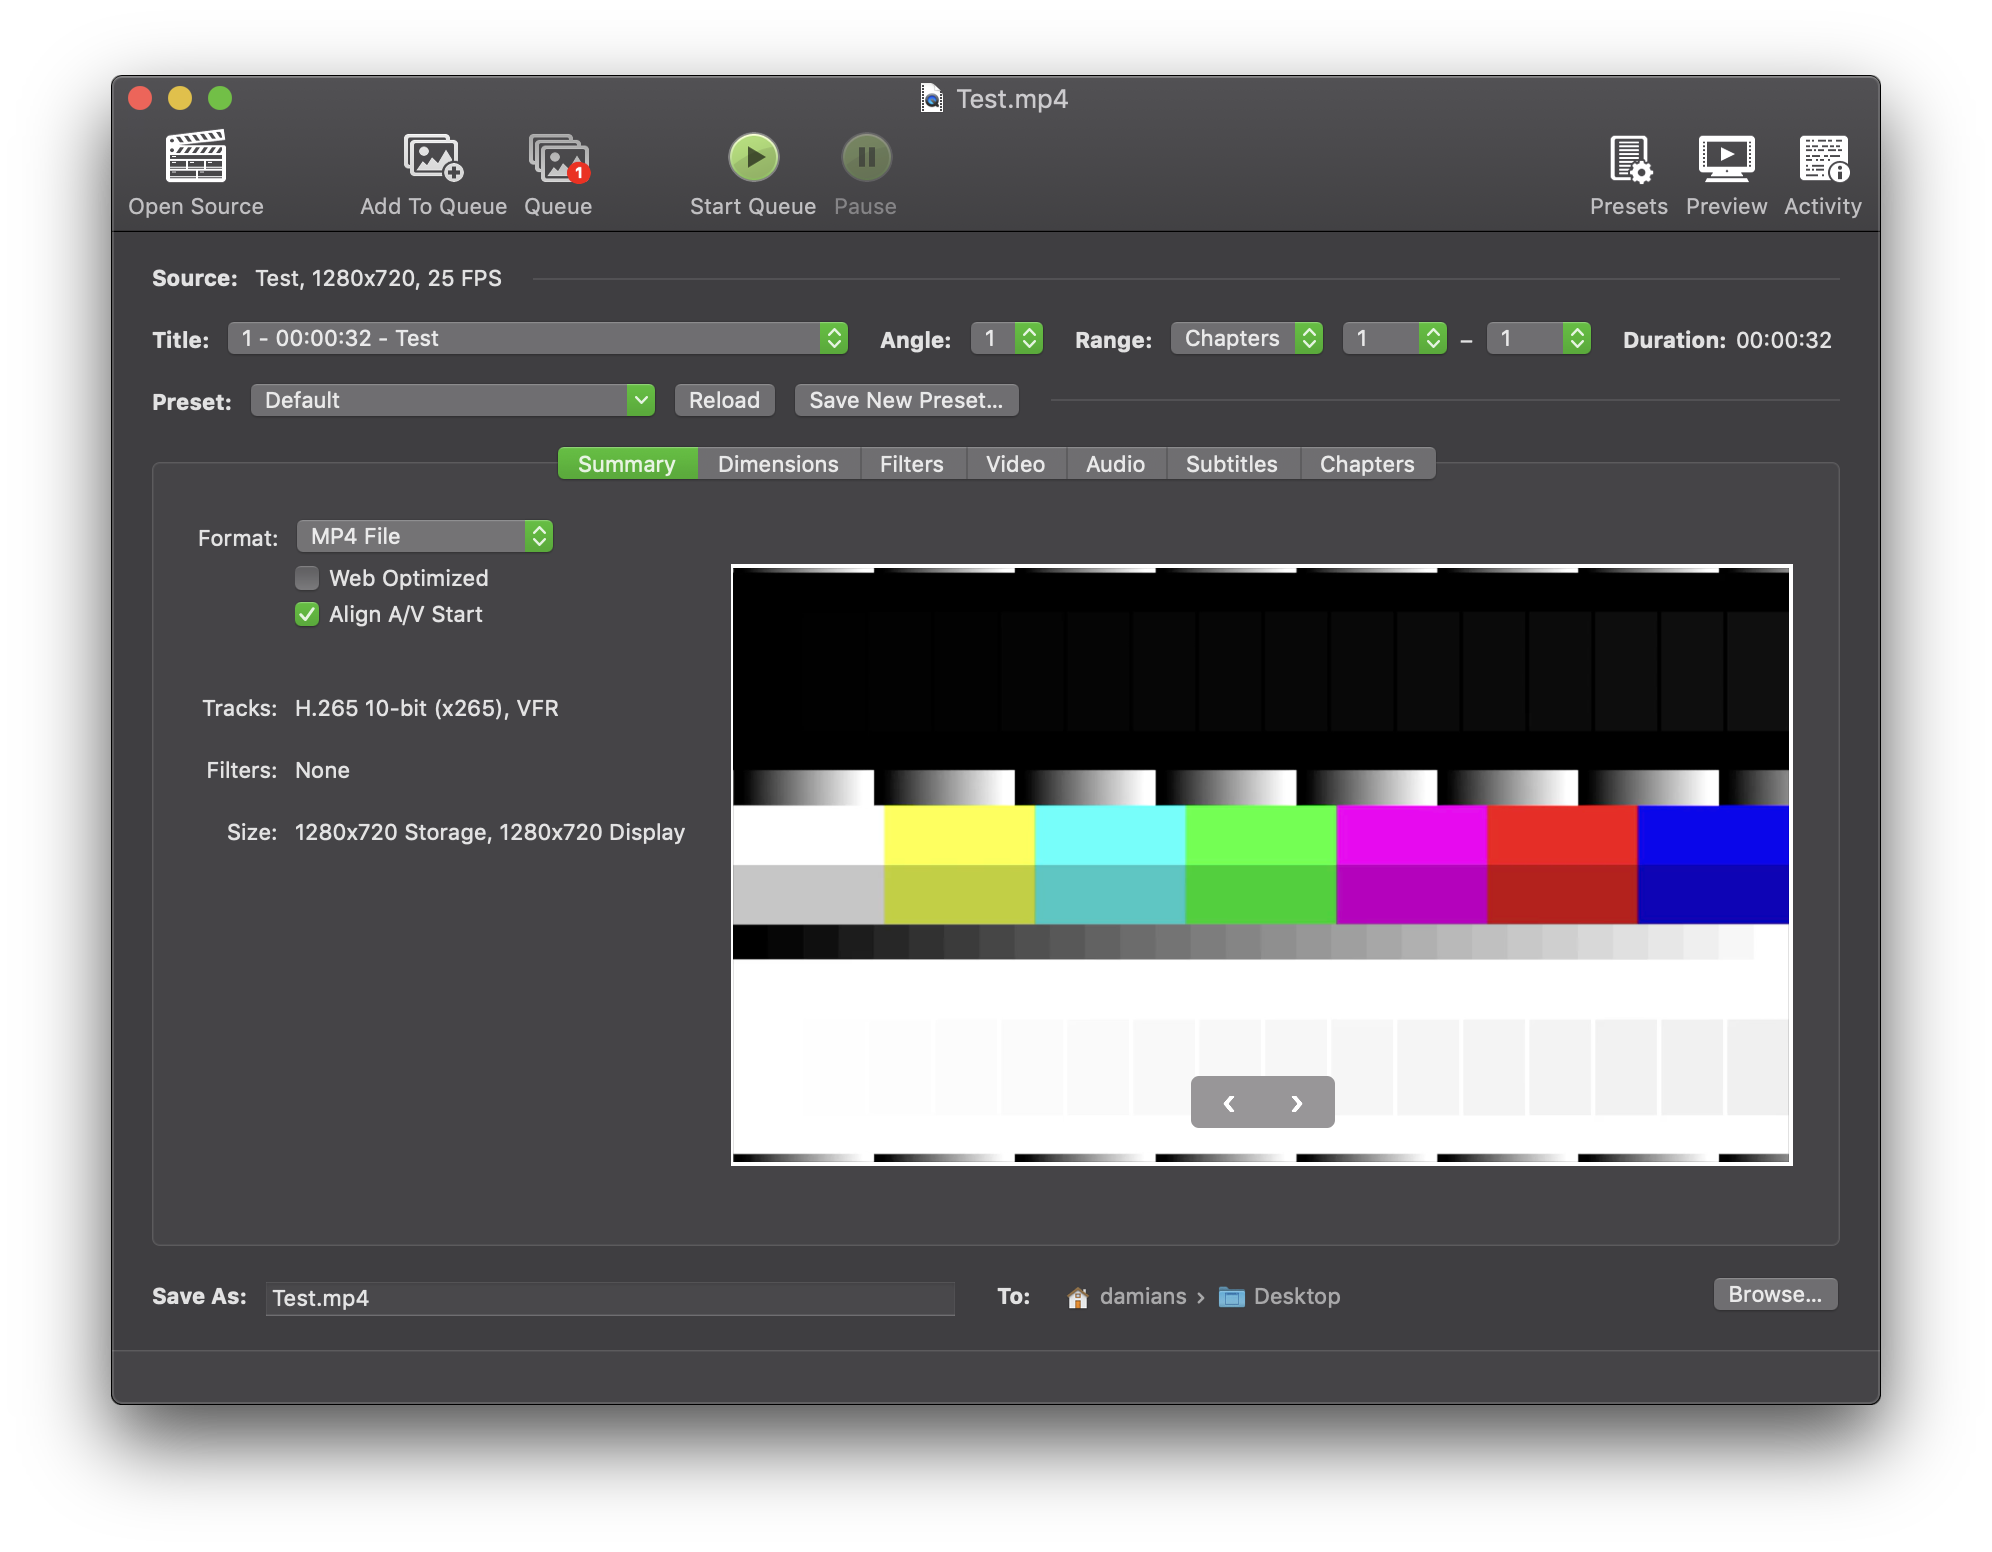Screen dimensions: 1992x1552
Task: Open the Angle dropdown
Action: click(1007, 338)
